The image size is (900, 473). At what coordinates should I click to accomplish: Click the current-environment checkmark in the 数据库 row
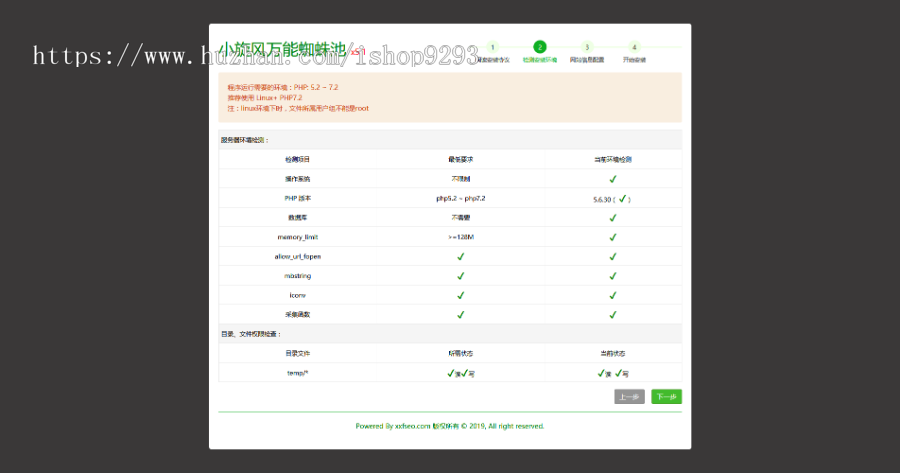pyautogui.click(x=613, y=217)
